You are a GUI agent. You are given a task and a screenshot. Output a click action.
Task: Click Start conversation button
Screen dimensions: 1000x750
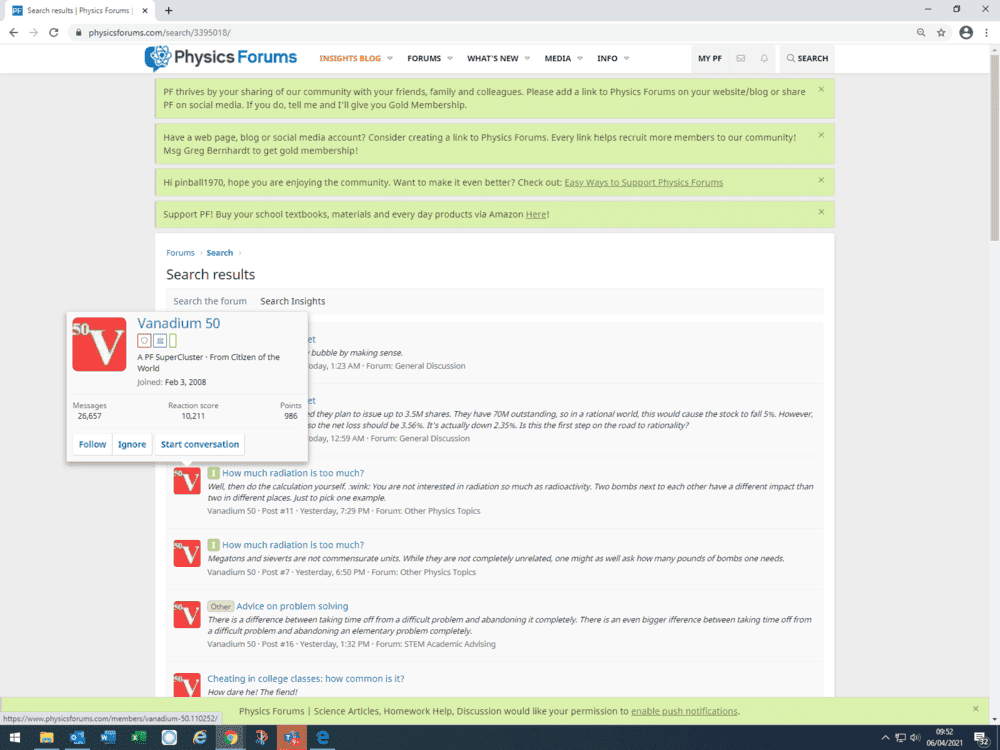click(200, 444)
